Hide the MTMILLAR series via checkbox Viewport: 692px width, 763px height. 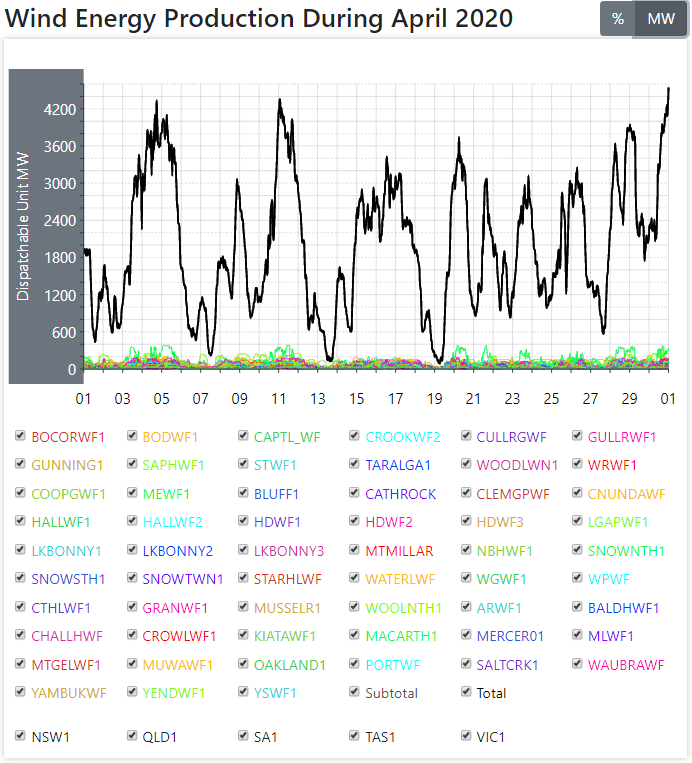(356, 550)
